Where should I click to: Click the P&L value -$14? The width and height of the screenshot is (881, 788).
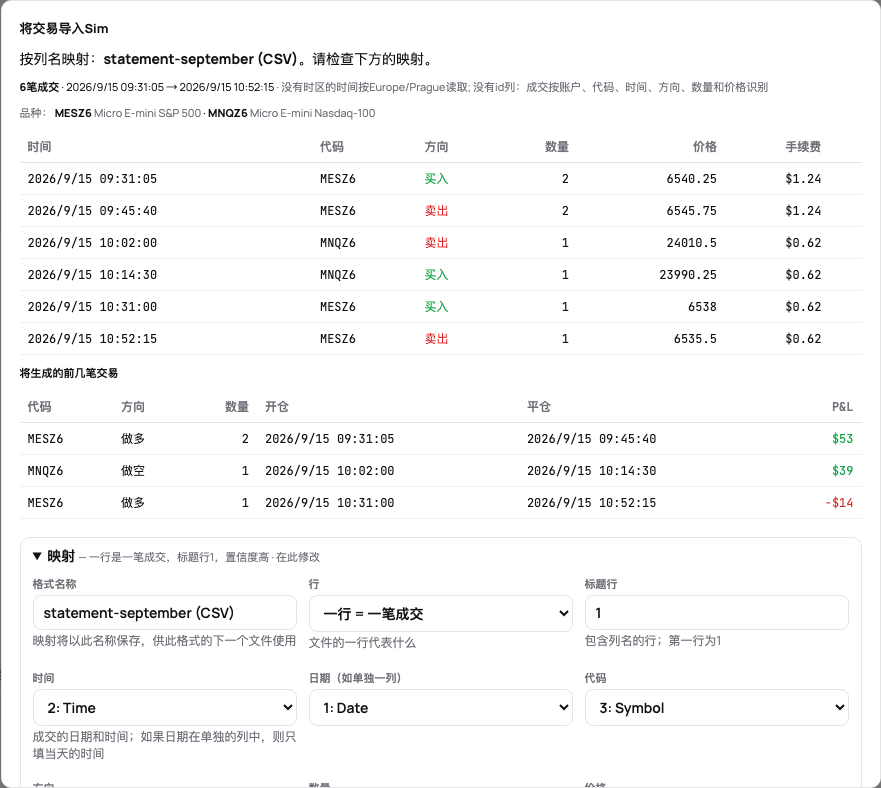coord(839,503)
